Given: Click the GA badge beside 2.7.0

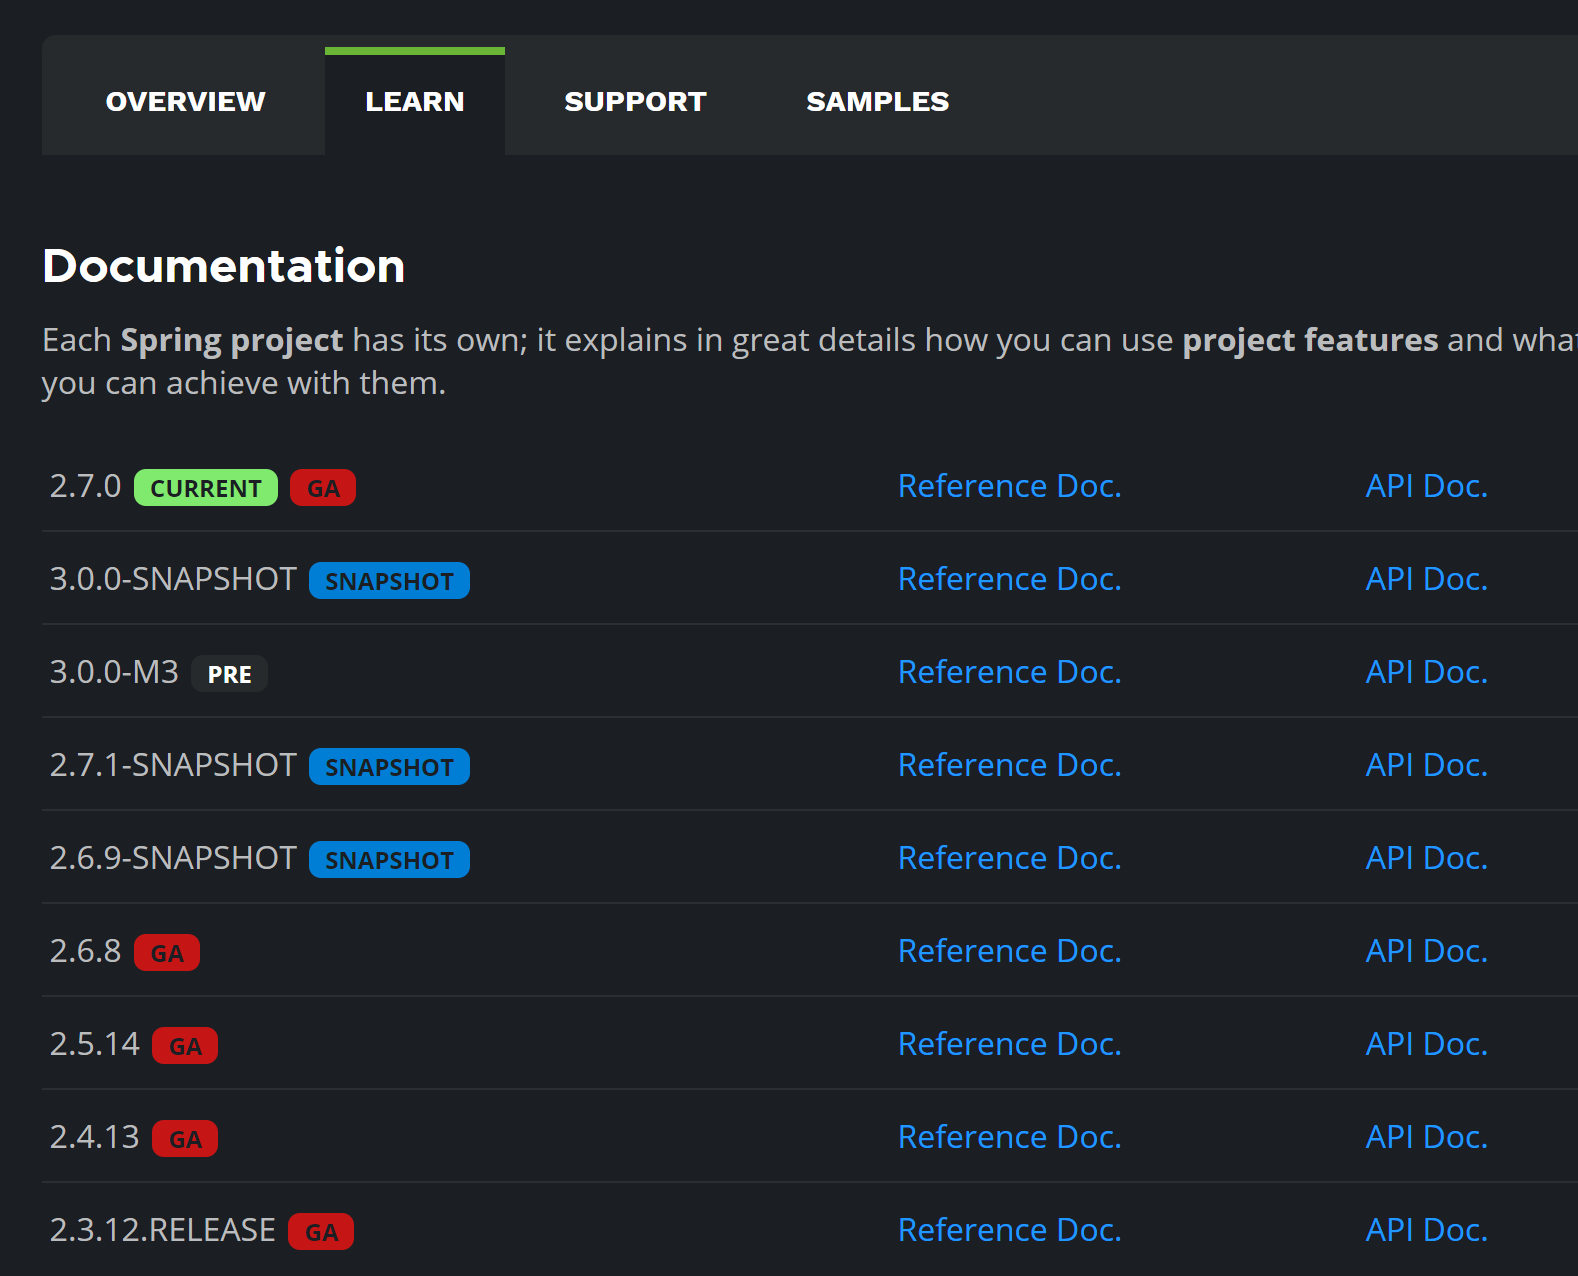Looking at the screenshot, I should [x=323, y=488].
